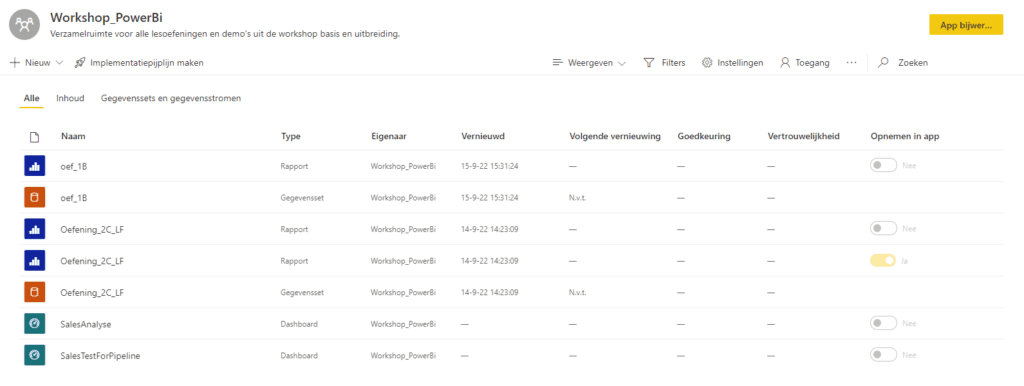Click the plus icon beside Nieuw
1024x386 pixels.
click(x=15, y=63)
